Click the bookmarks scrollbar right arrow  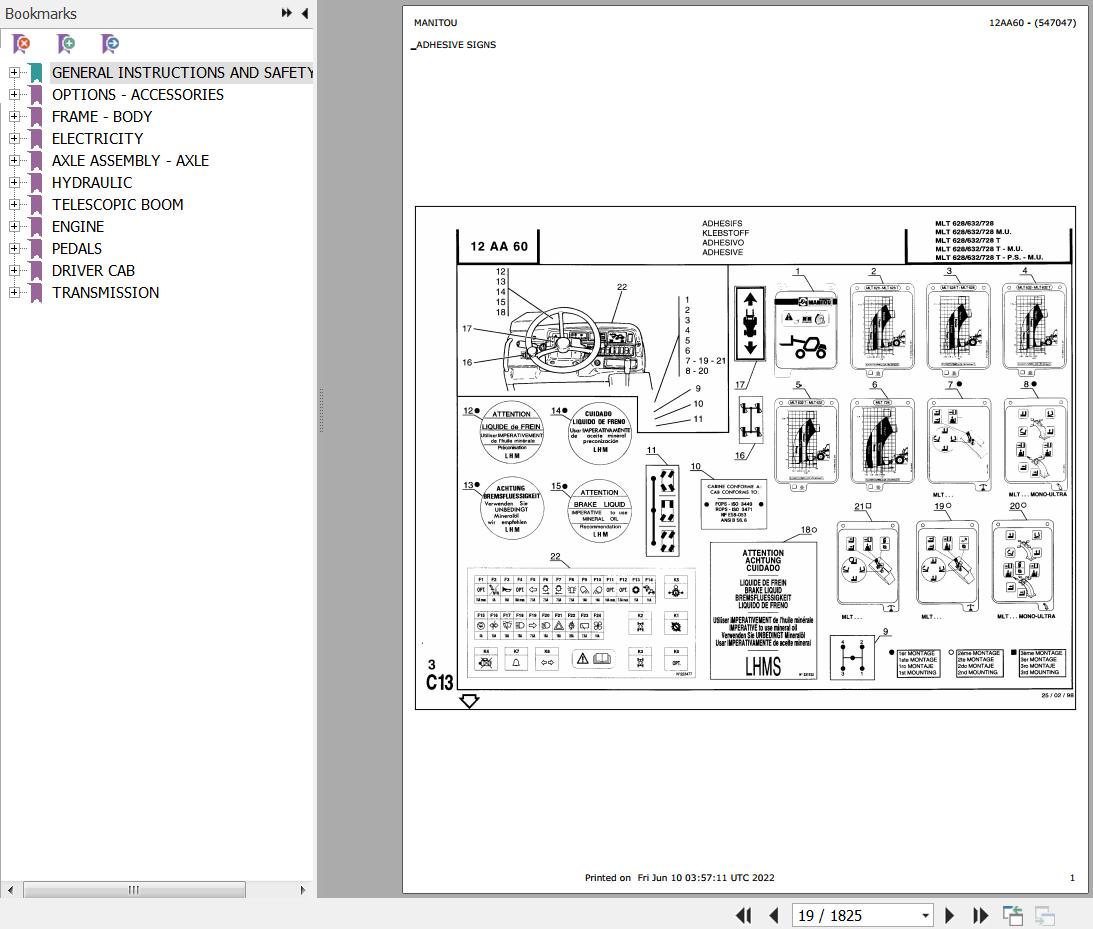coord(303,889)
